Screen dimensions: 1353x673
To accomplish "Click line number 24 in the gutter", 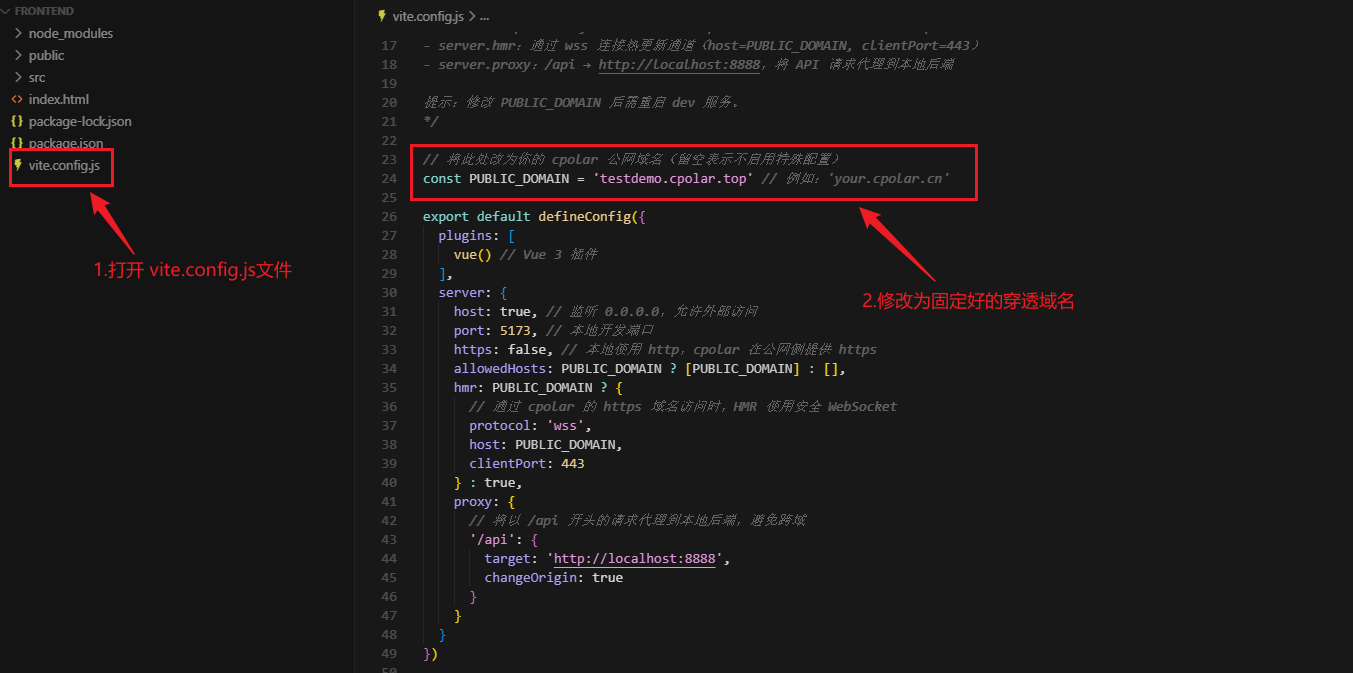I will click(x=389, y=179).
